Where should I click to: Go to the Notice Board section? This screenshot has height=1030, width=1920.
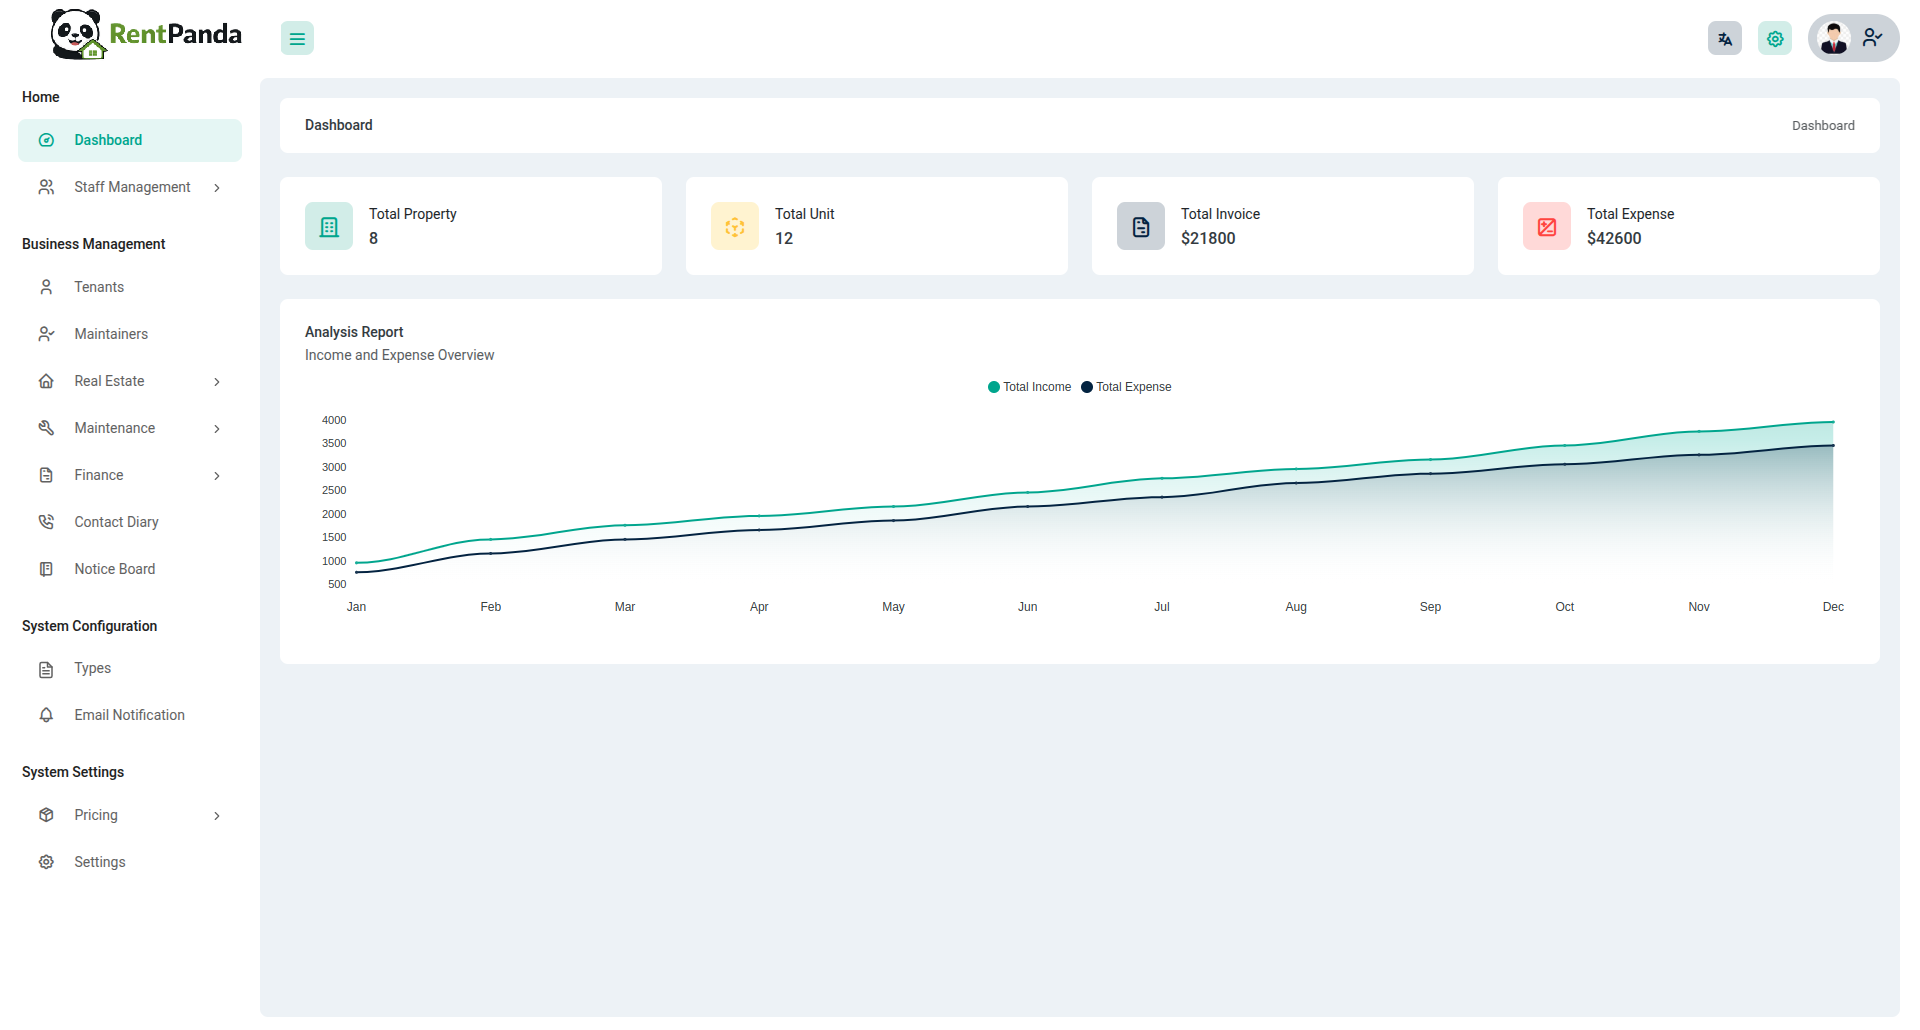pos(114,569)
